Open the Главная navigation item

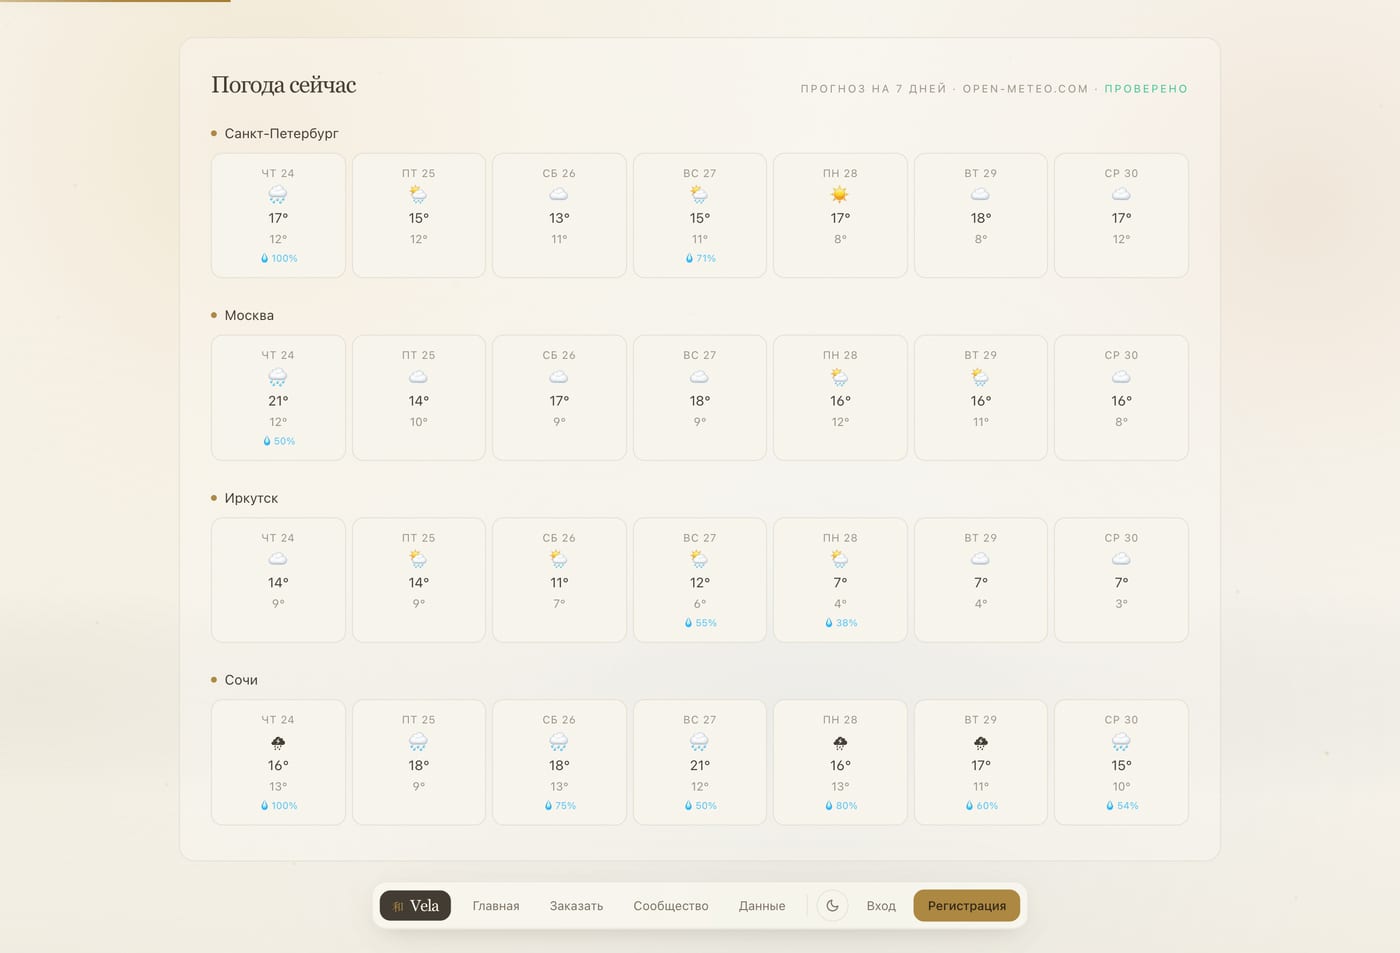[x=496, y=906]
